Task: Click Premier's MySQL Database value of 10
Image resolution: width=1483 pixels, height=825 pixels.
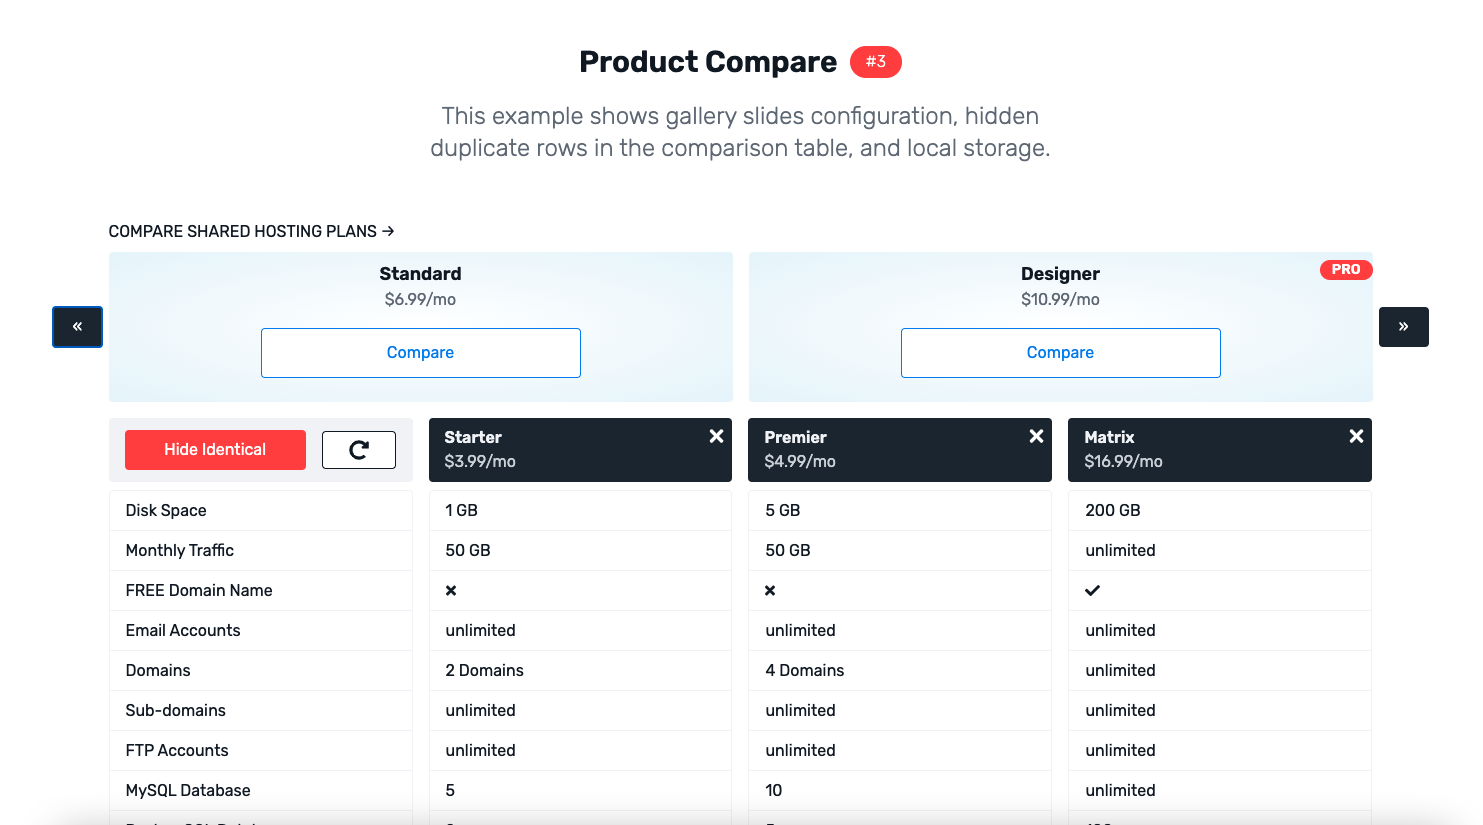Action: [773, 790]
